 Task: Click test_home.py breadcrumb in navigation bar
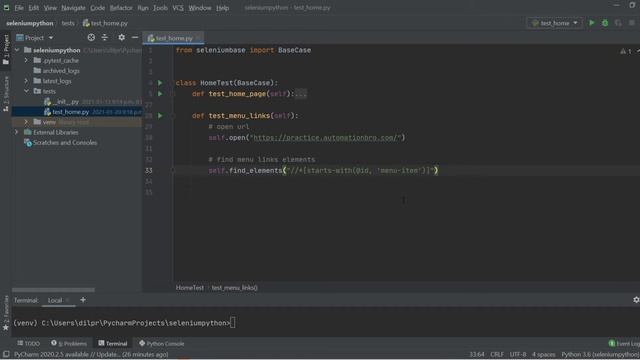[105, 23]
